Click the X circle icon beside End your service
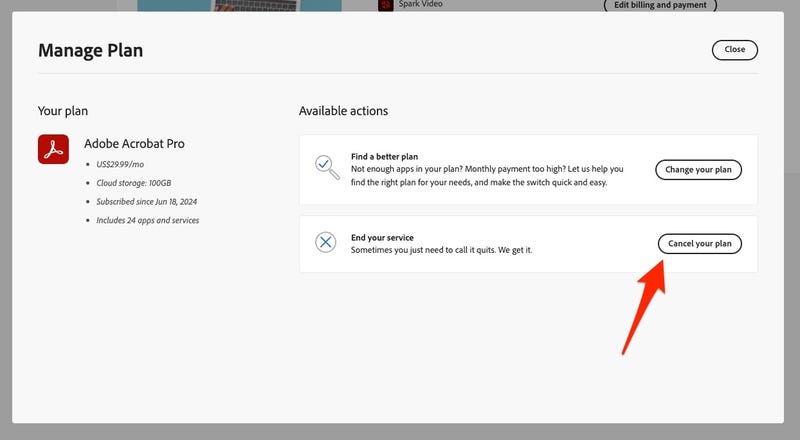This screenshot has height=440, width=800. pyautogui.click(x=326, y=242)
